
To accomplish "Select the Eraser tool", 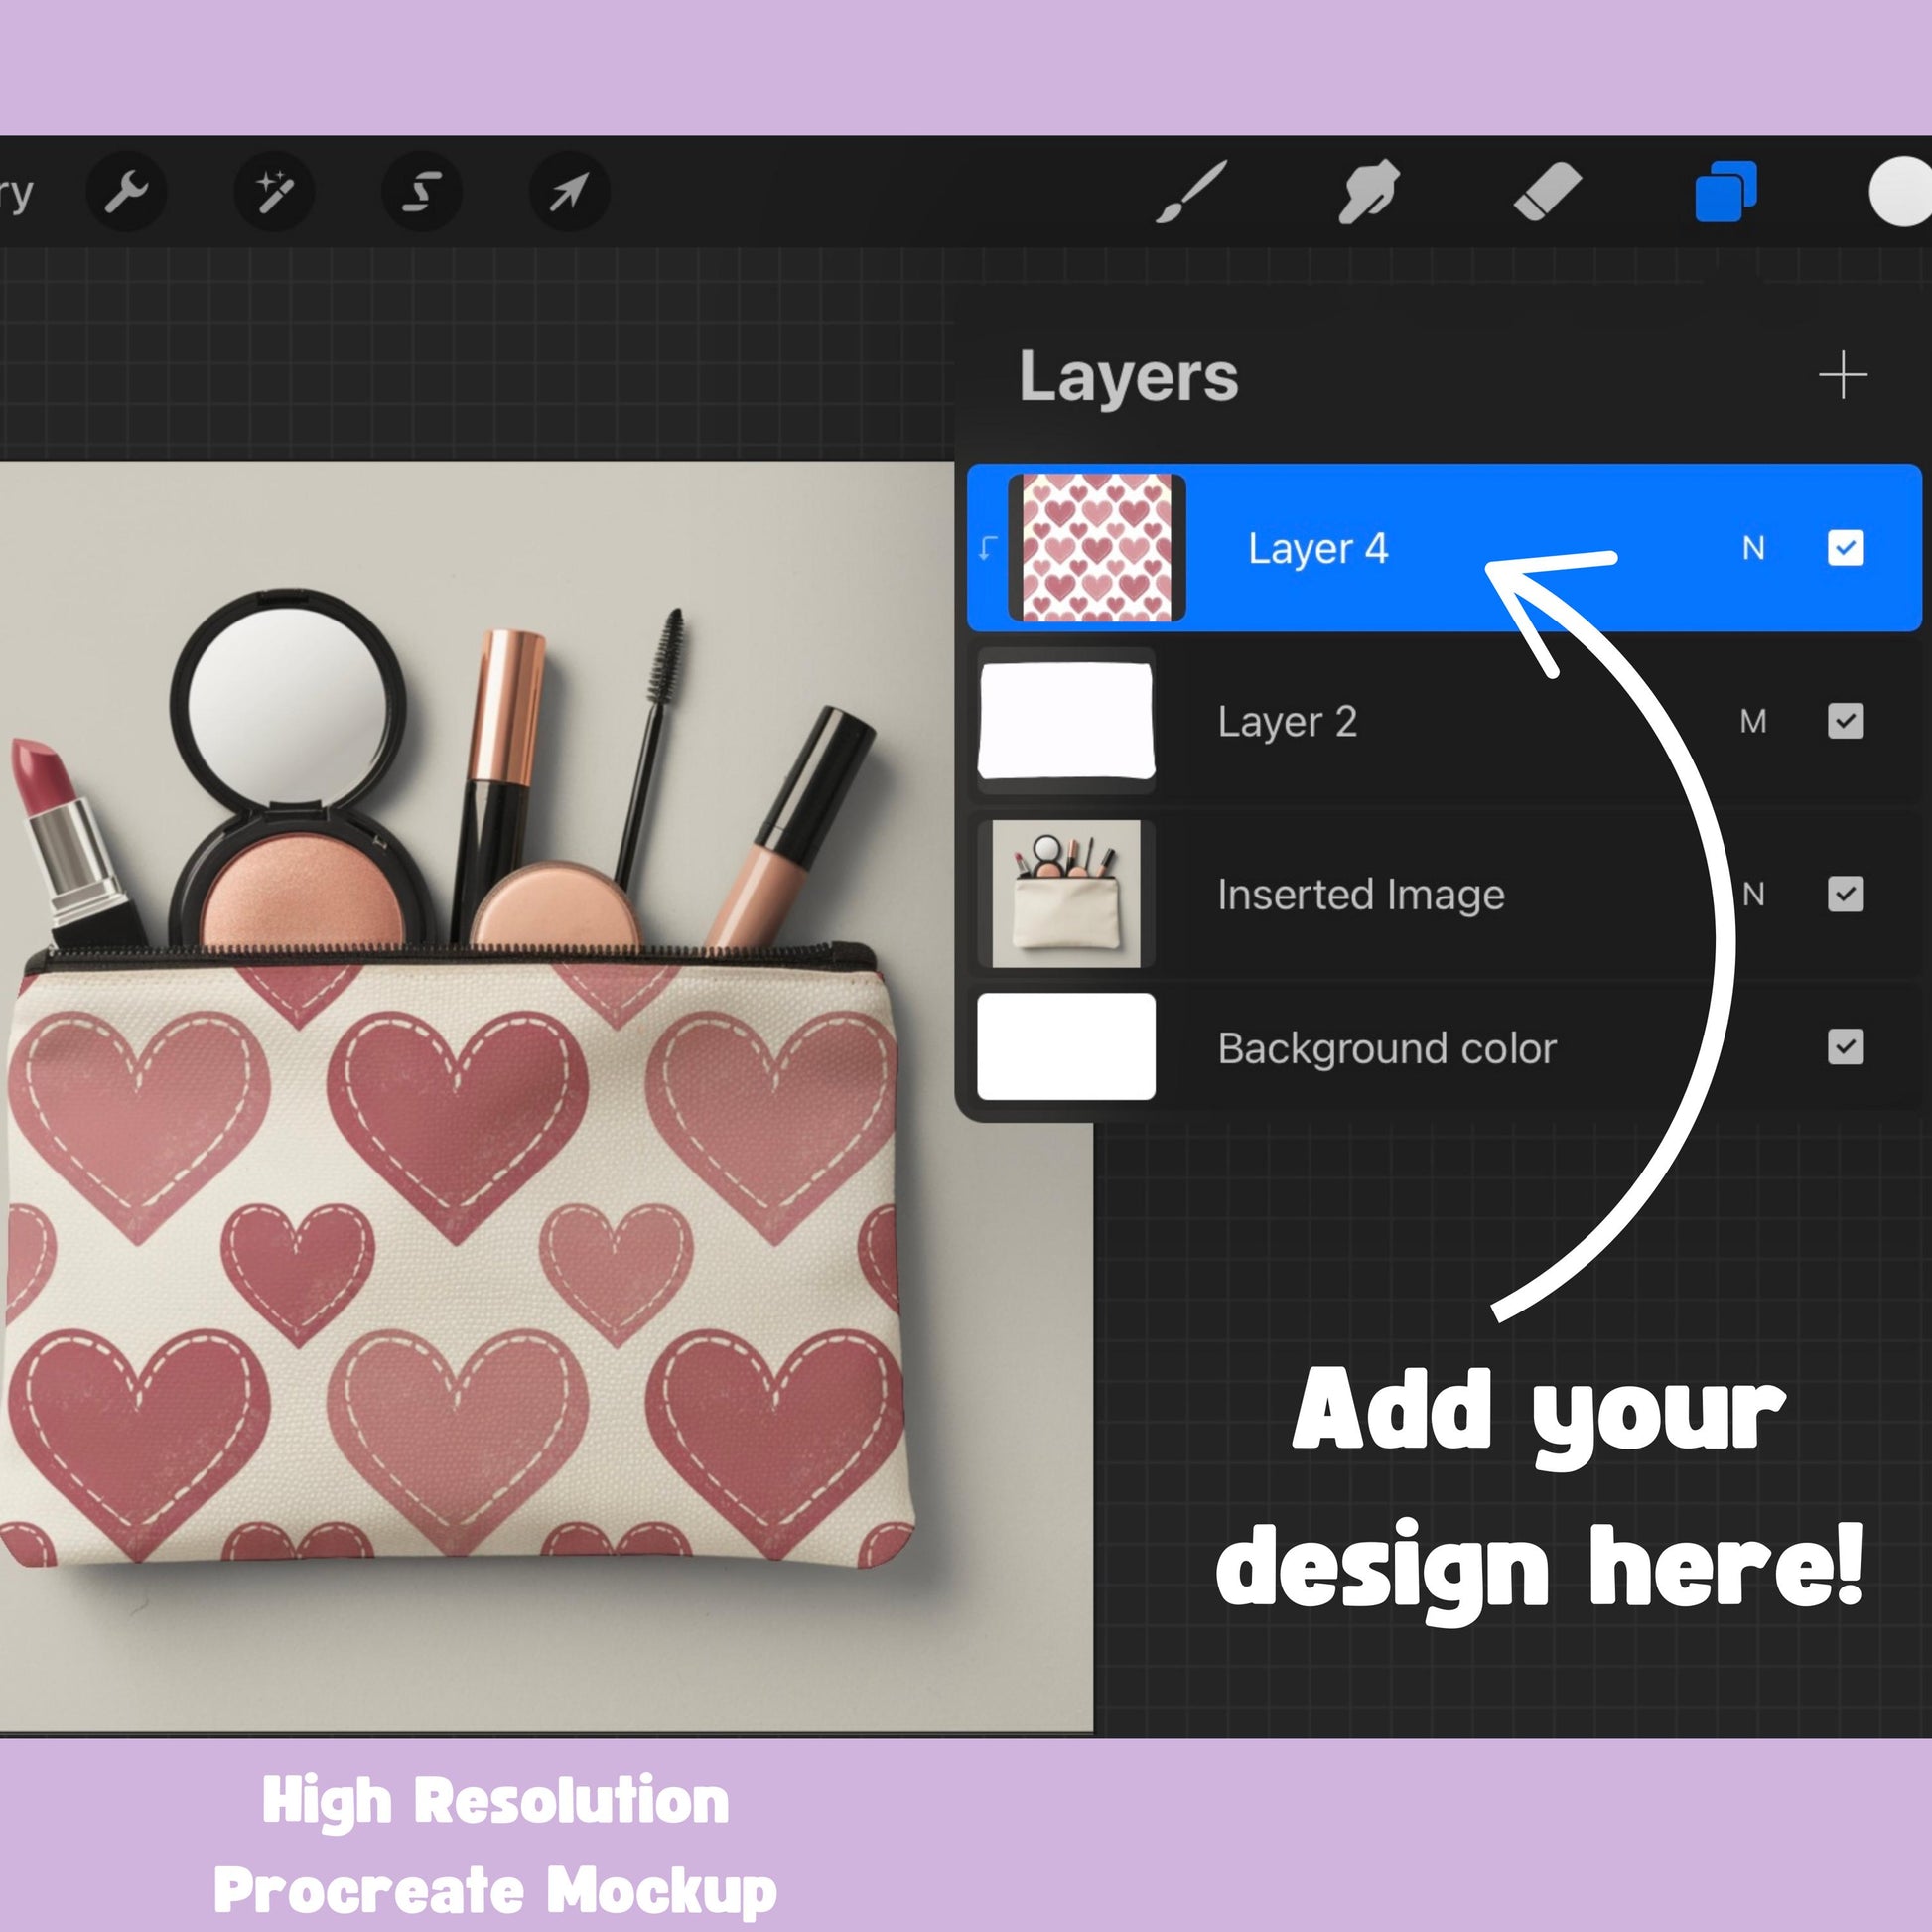I will coord(1547,191).
